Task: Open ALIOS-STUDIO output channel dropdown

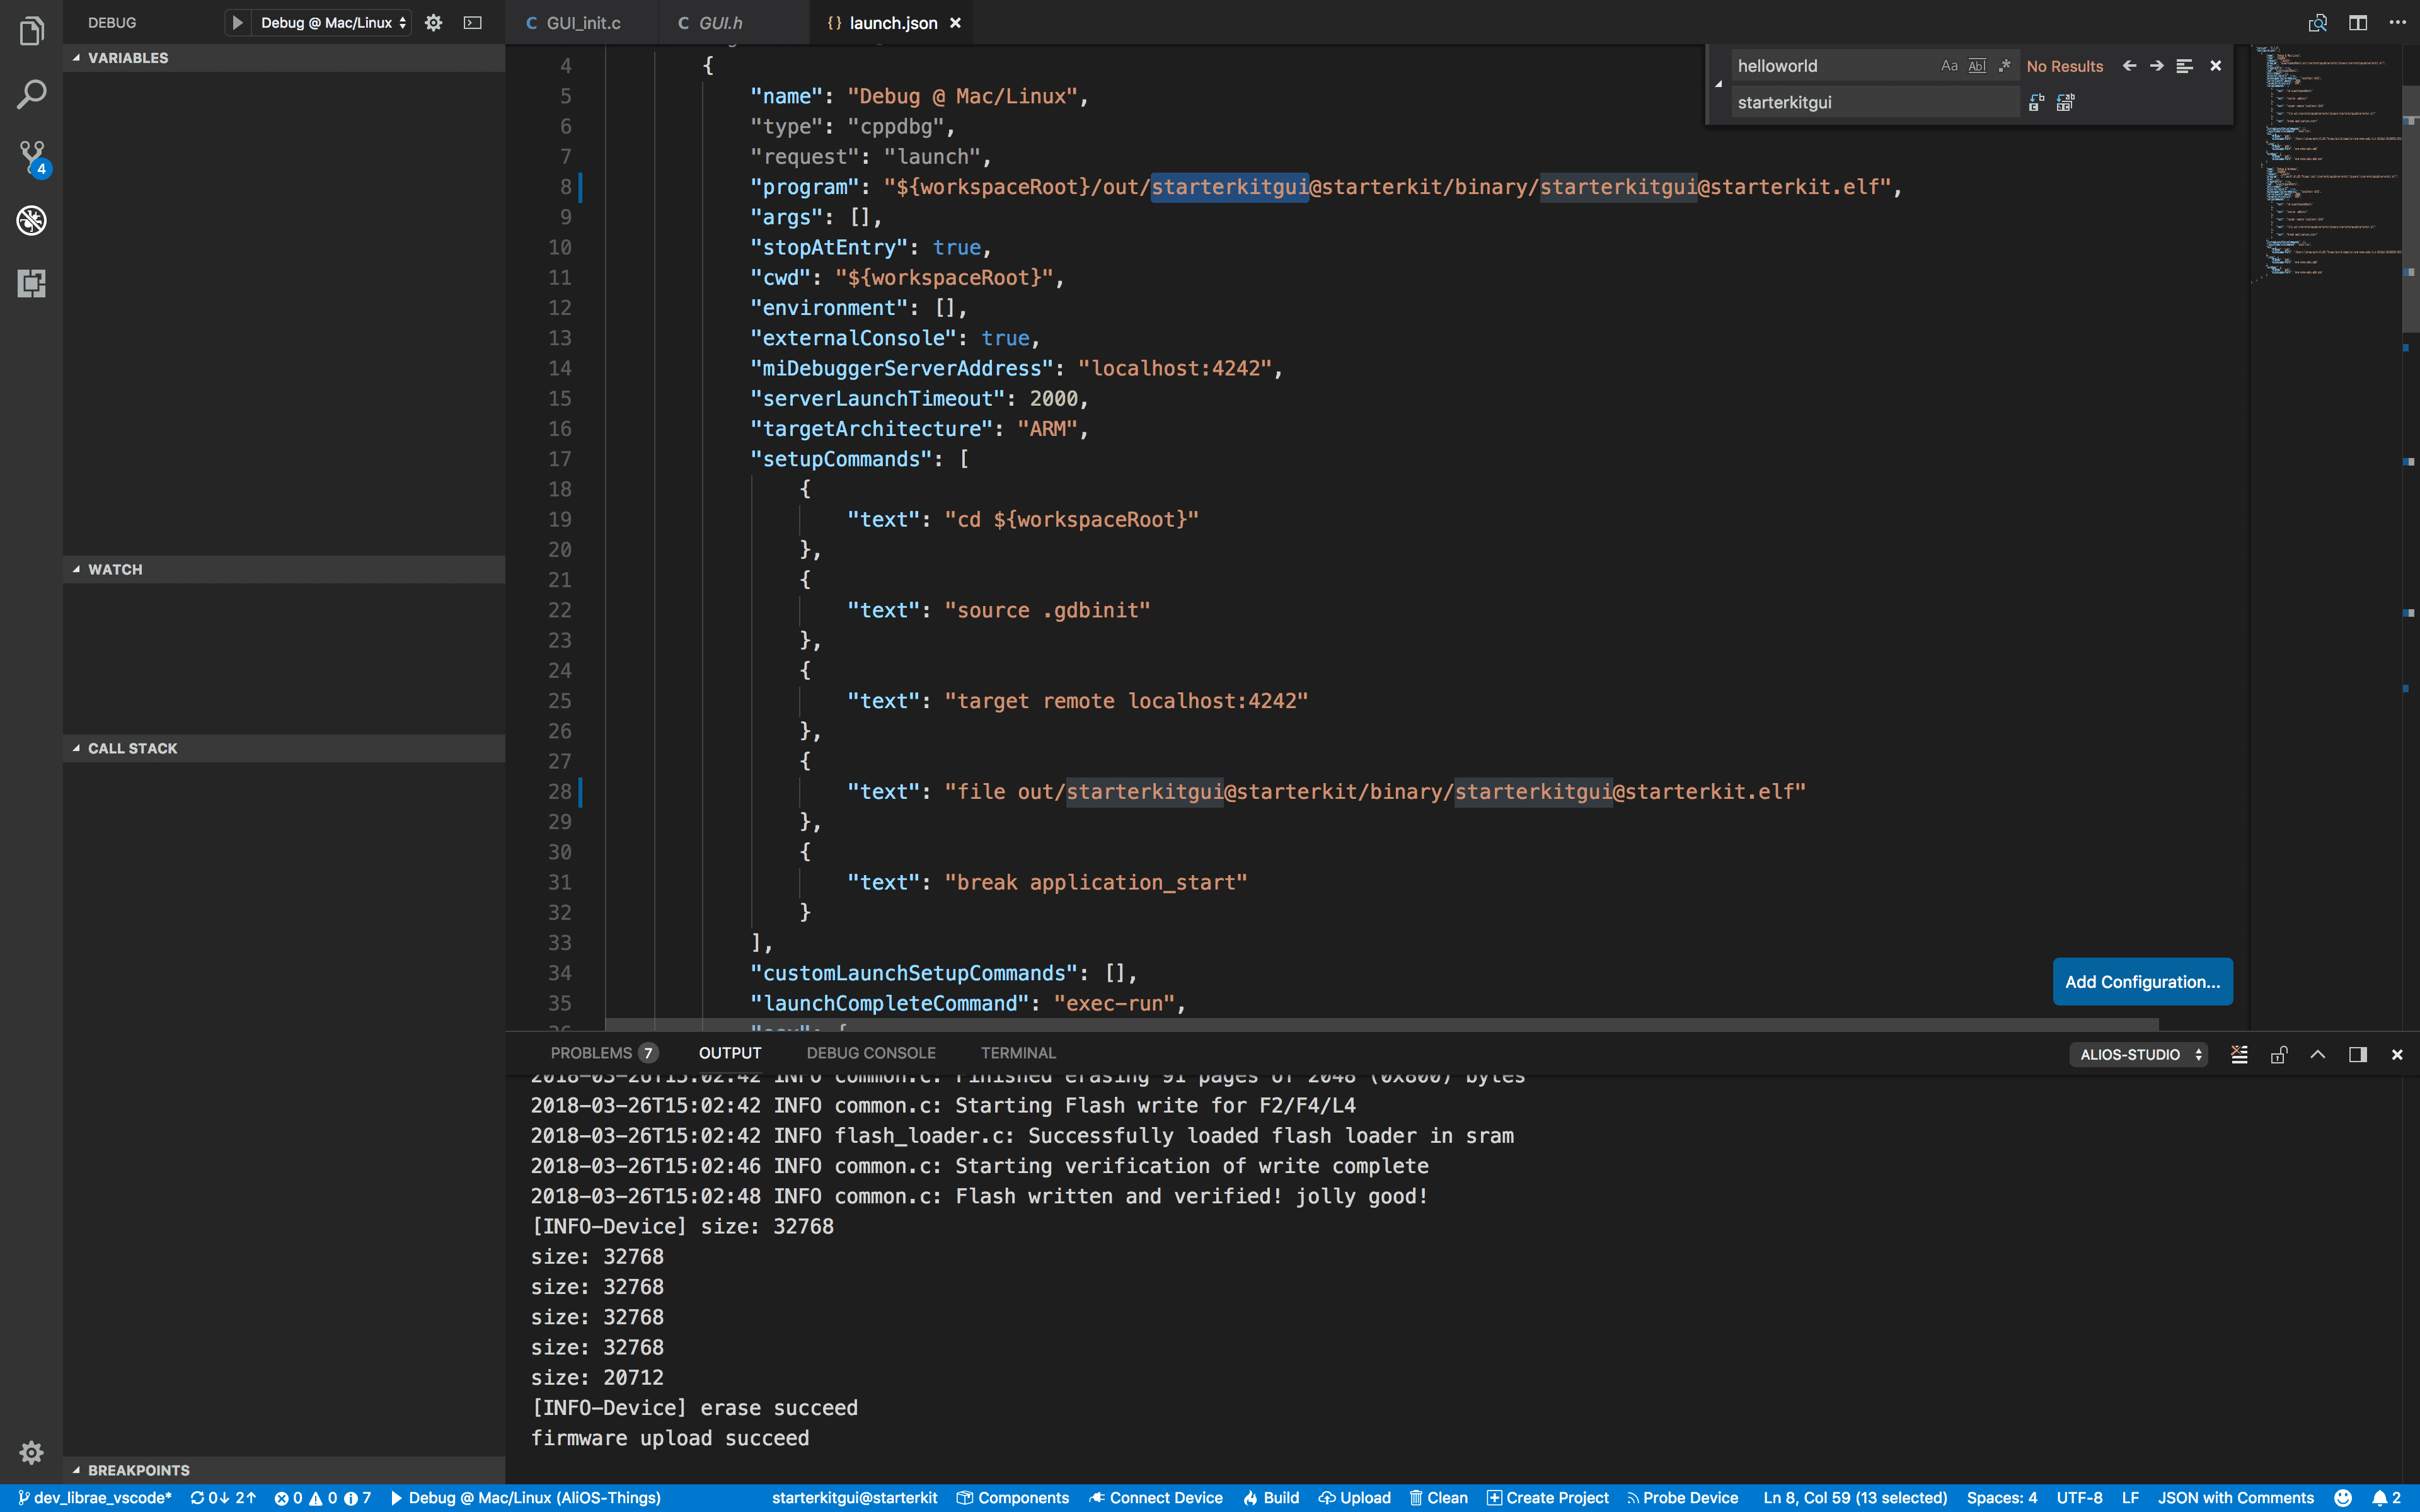Action: coord(2138,1054)
